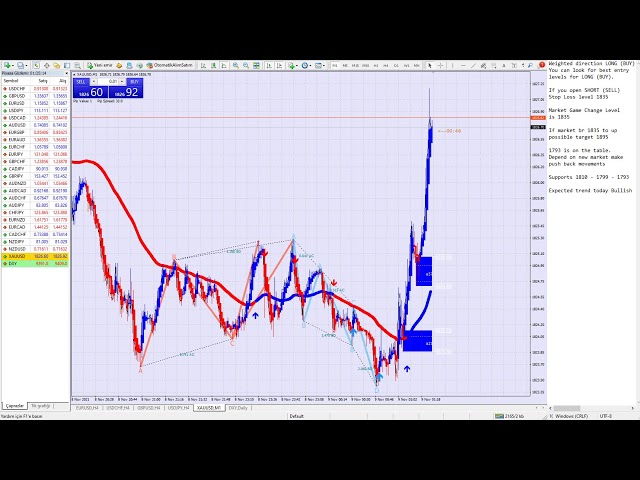Switch to the DXY,Daily chart tab
Image resolution: width=640 pixels, height=480 pixels.
238,408
